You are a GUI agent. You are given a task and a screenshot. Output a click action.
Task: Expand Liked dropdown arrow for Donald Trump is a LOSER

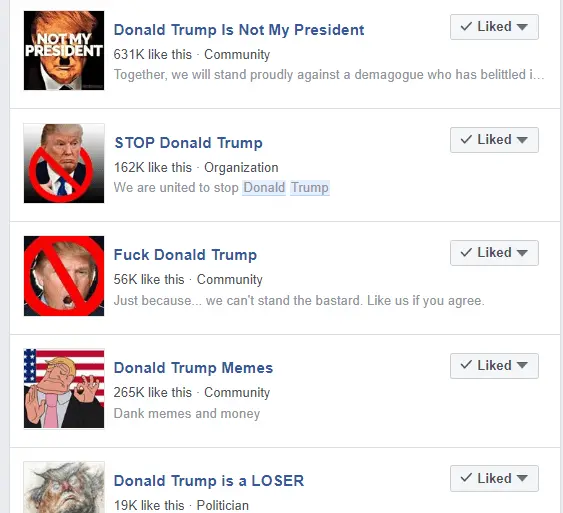[x=522, y=479]
